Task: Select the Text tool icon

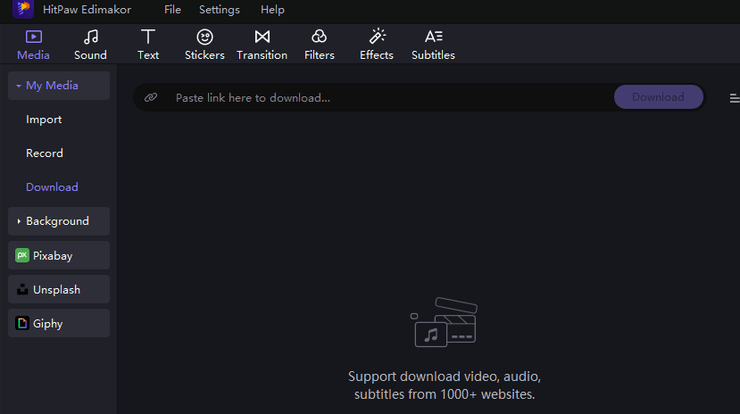Action: [148, 37]
